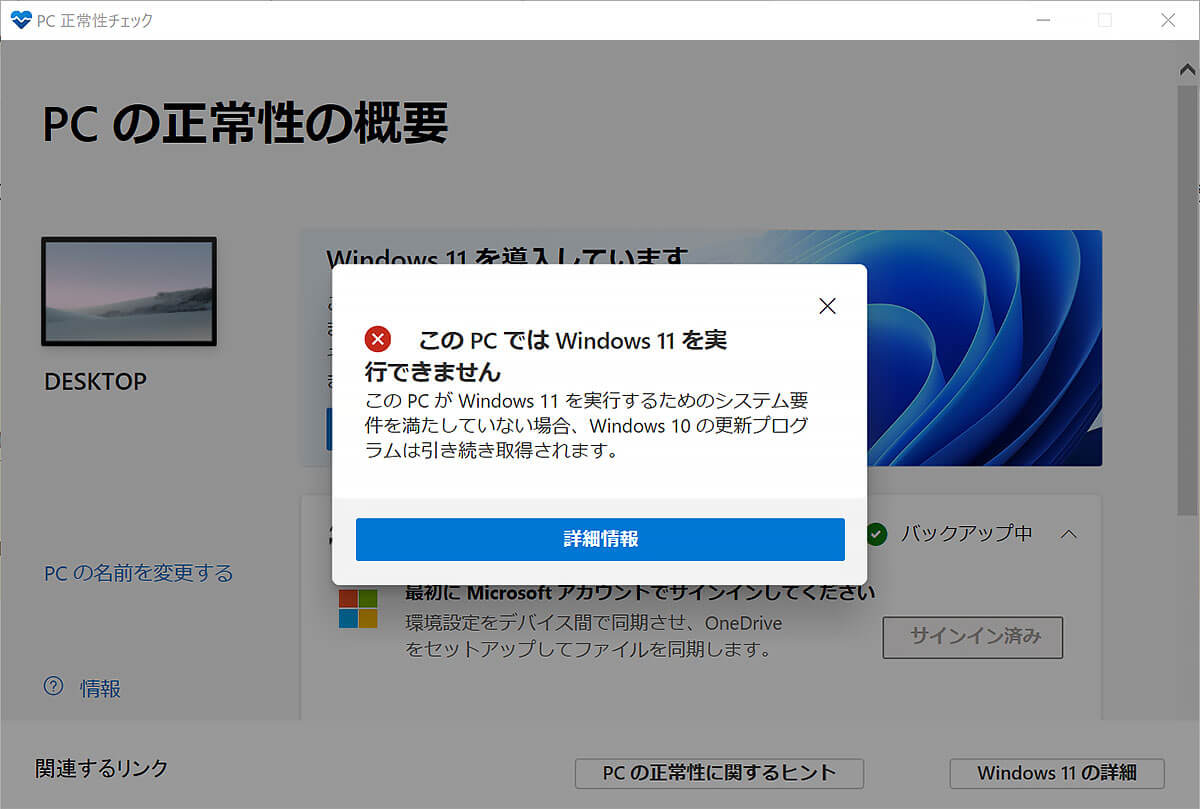The width and height of the screenshot is (1200, 809).
Task: Click the Microsoft logo icon
Action: tap(358, 608)
